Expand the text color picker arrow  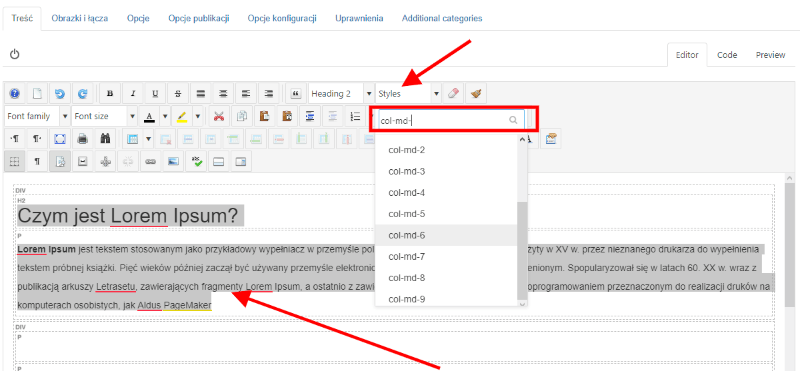click(x=165, y=116)
